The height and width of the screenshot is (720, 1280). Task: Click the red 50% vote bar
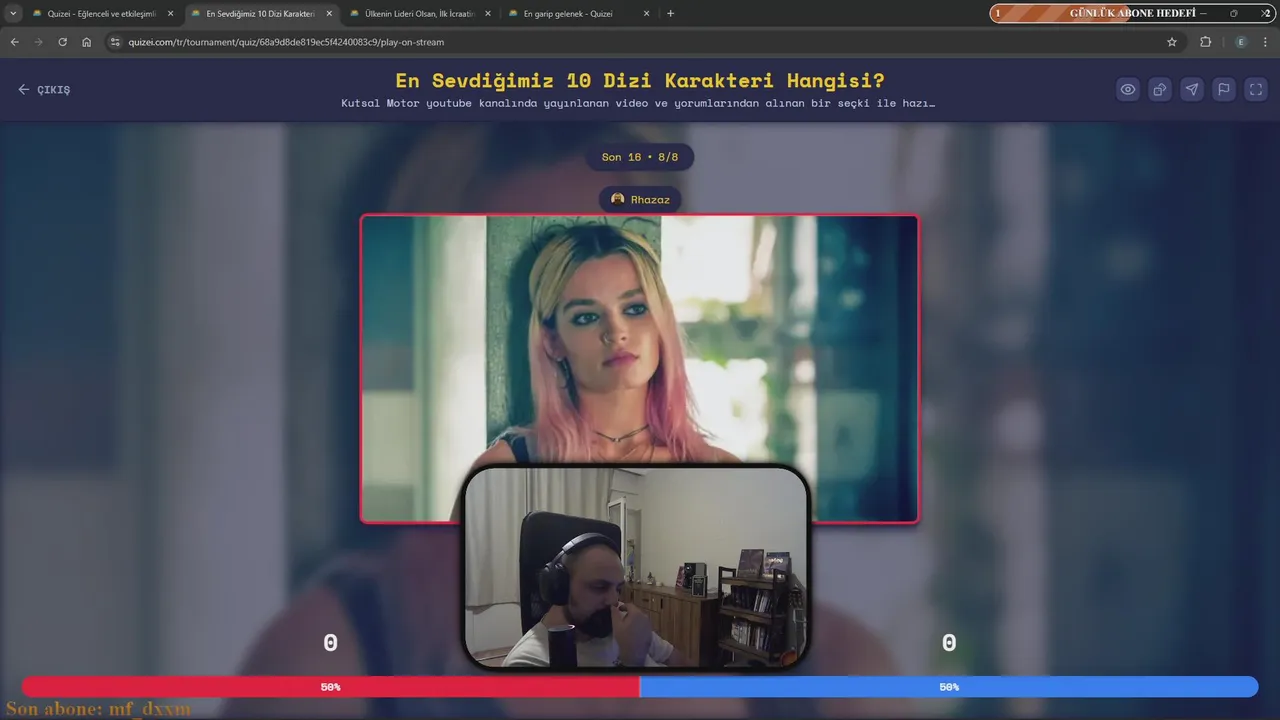pos(330,687)
